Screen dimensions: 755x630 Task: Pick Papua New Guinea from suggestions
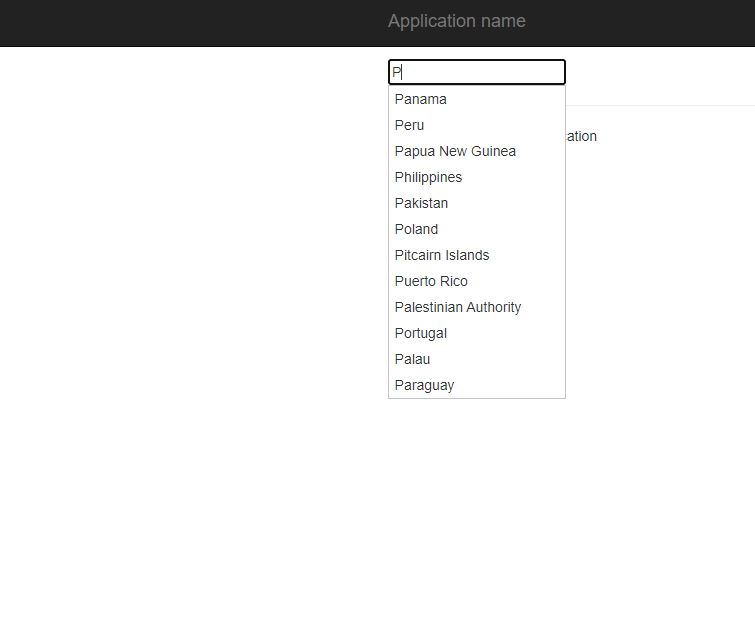[x=477, y=151]
